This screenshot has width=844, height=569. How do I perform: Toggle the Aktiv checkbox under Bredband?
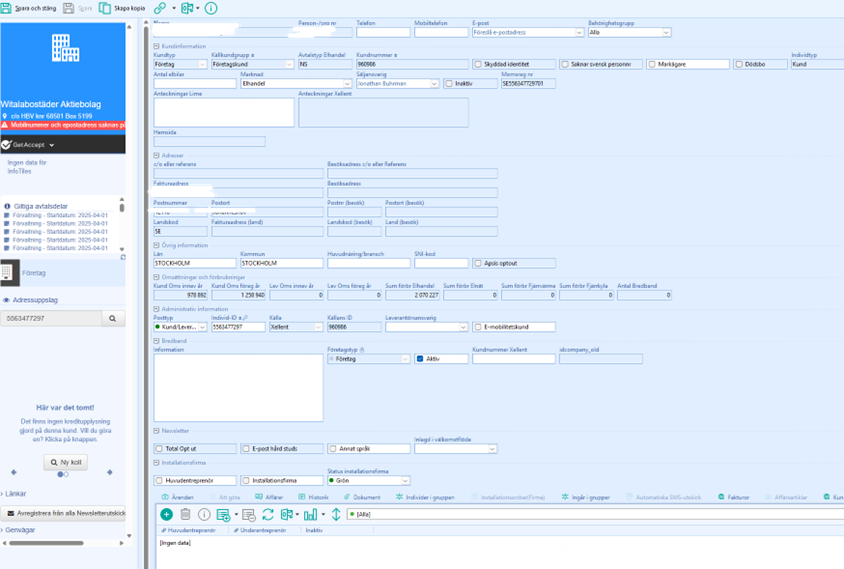click(x=420, y=358)
